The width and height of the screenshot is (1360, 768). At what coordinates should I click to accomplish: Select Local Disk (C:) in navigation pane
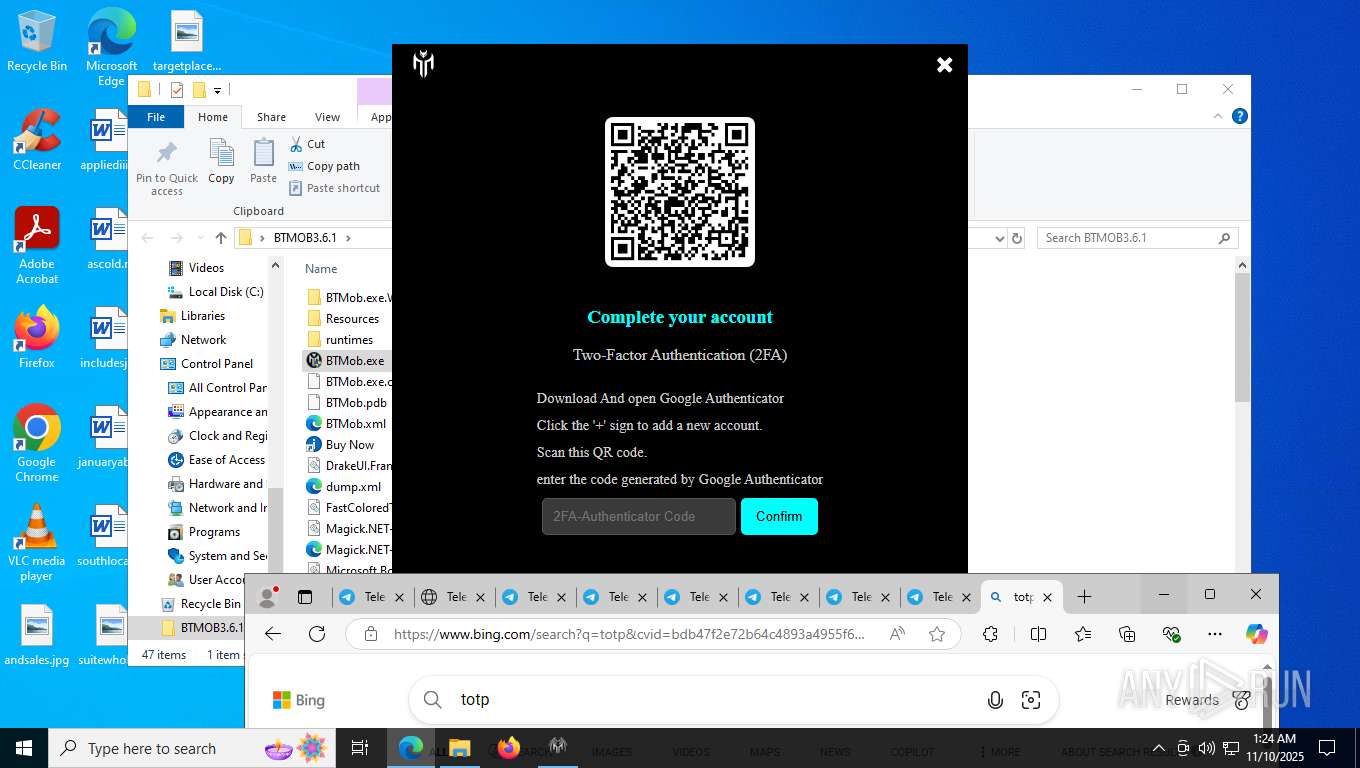[226, 291]
